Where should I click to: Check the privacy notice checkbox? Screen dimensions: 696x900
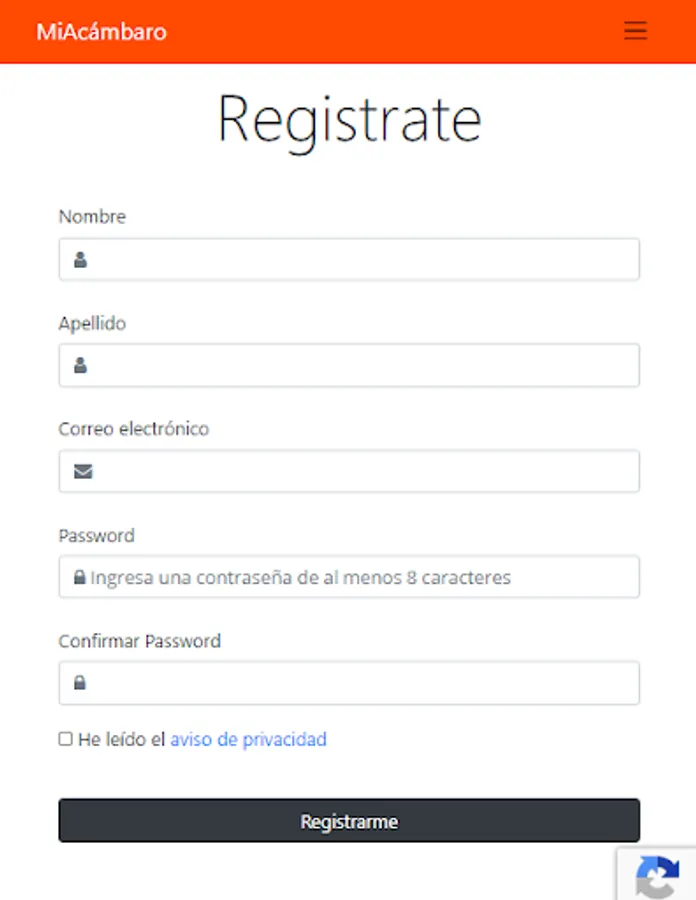click(66, 739)
